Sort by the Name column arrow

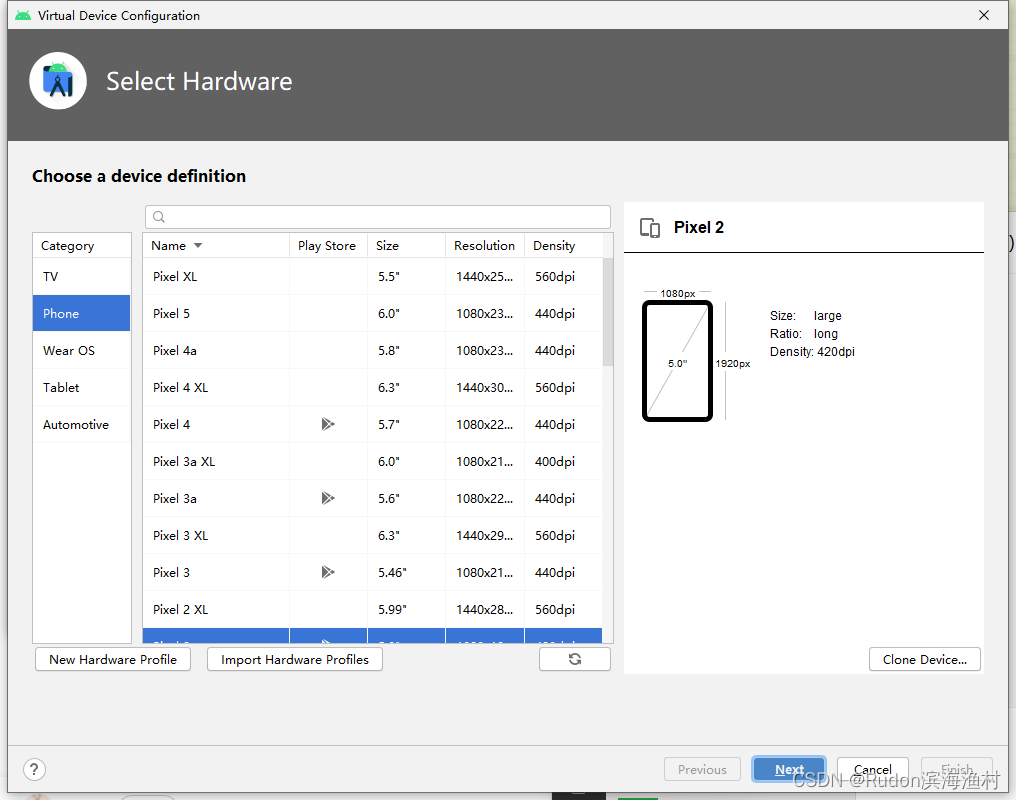198,246
